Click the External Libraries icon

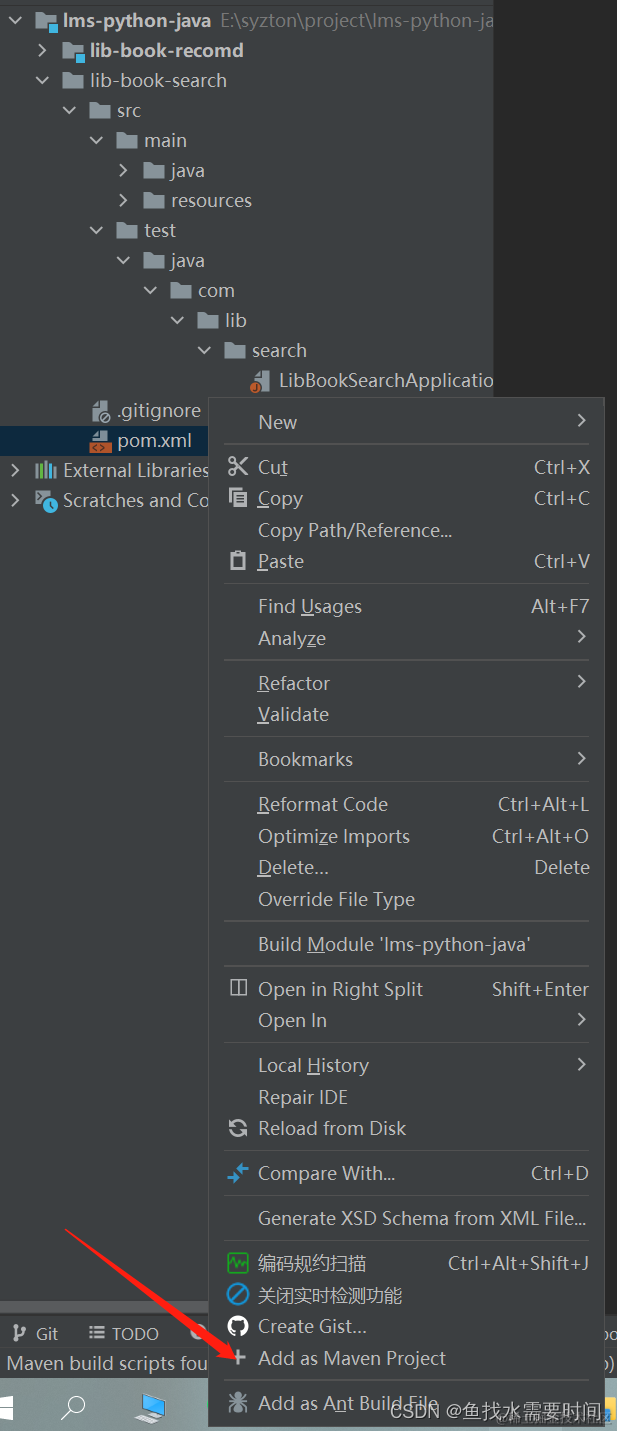46,470
